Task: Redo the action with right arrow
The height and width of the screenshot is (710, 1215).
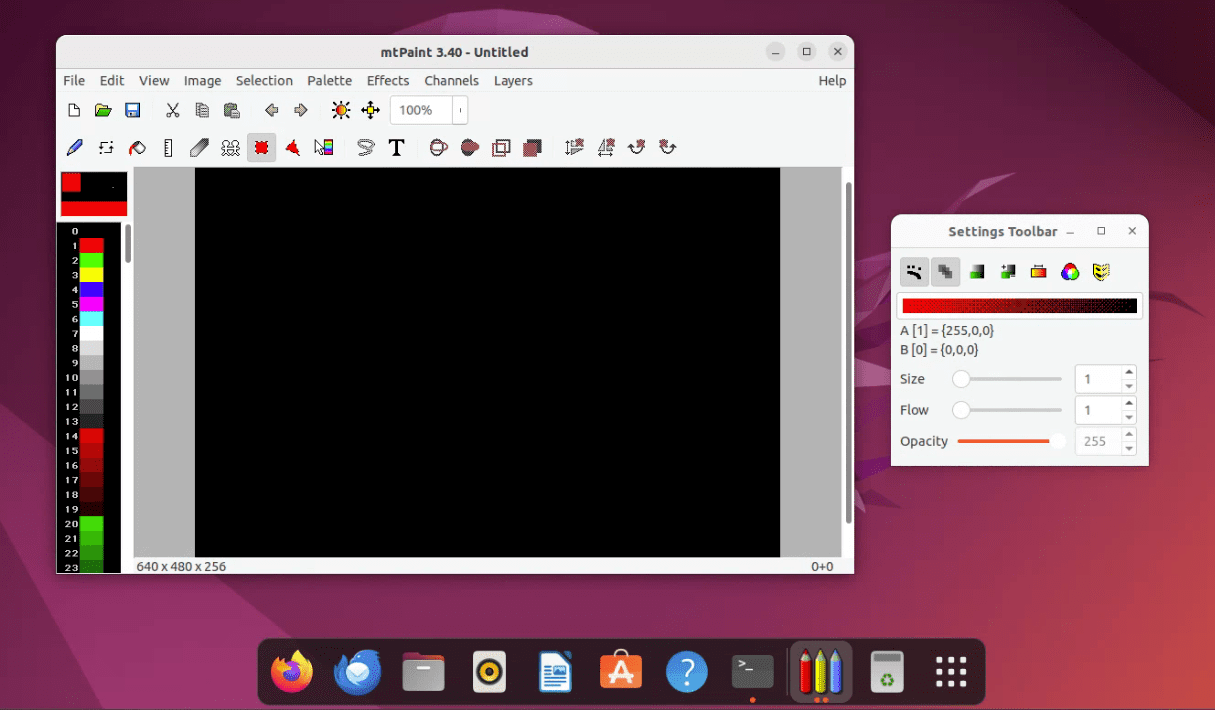Action: tap(300, 110)
